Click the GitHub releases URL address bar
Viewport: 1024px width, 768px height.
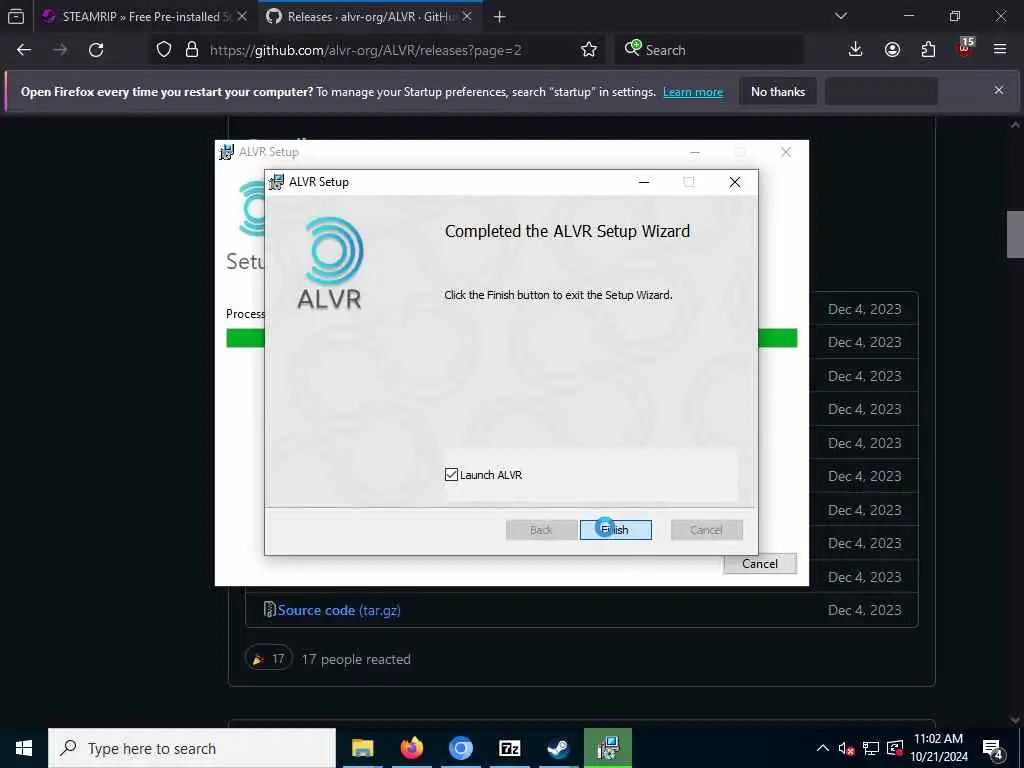coord(366,50)
